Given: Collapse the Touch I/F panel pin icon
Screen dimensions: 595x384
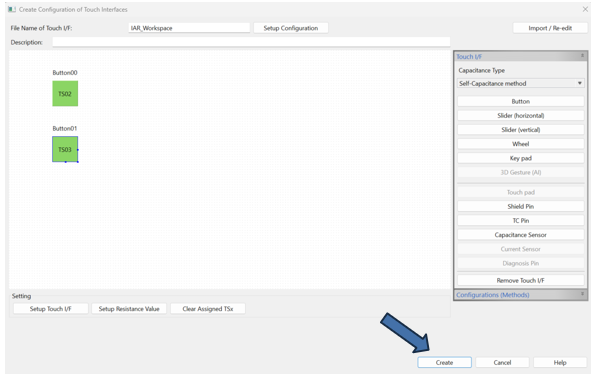Looking at the screenshot, I should (582, 56).
